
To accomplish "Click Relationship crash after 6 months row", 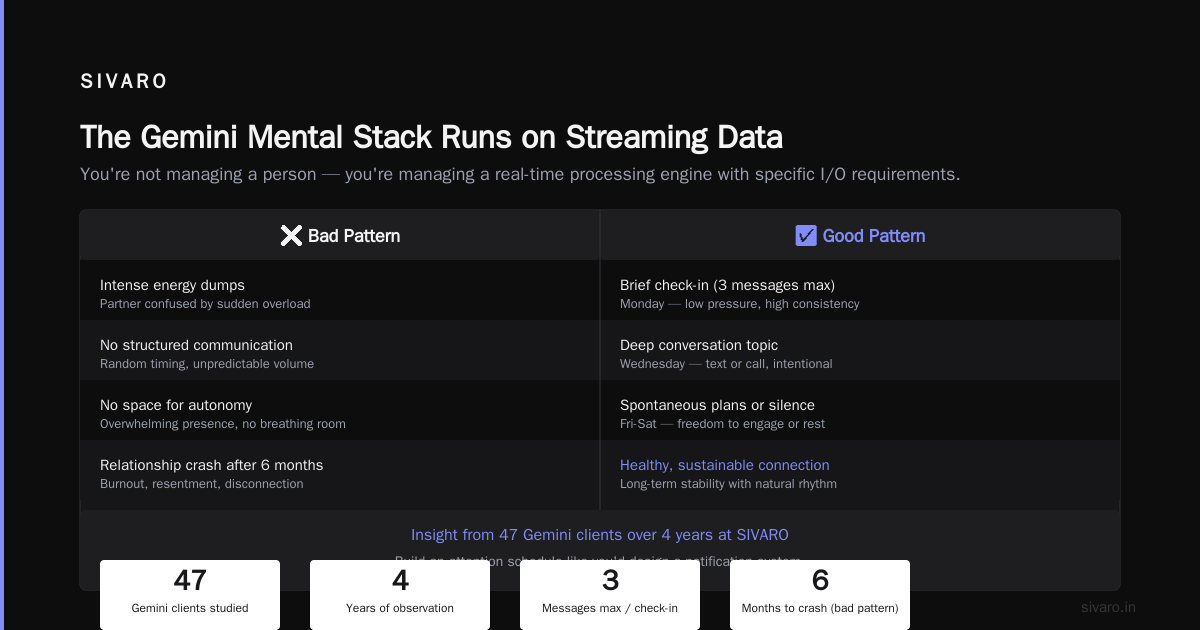I will tap(340, 470).
